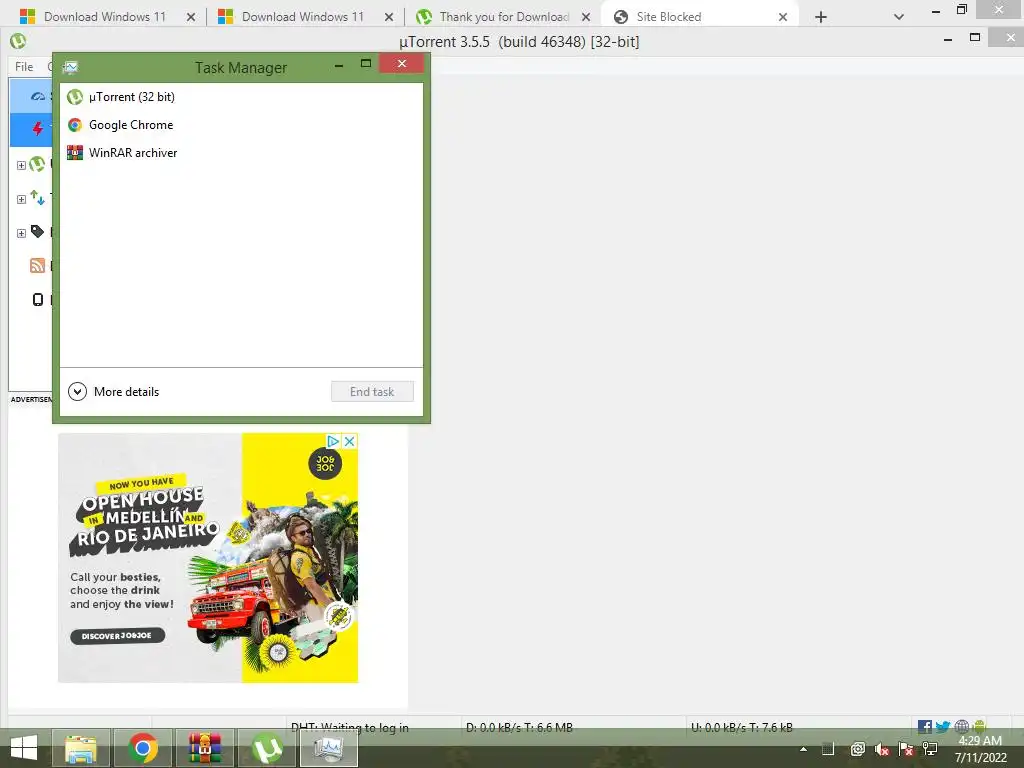Open WinRAR from taskbar

click(205, 748)
